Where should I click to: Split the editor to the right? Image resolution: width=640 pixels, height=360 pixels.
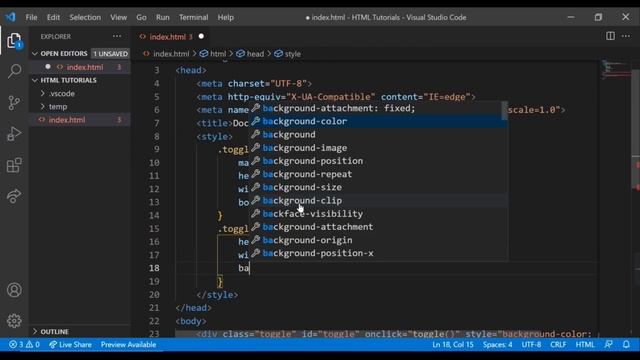tap(610, 36)
